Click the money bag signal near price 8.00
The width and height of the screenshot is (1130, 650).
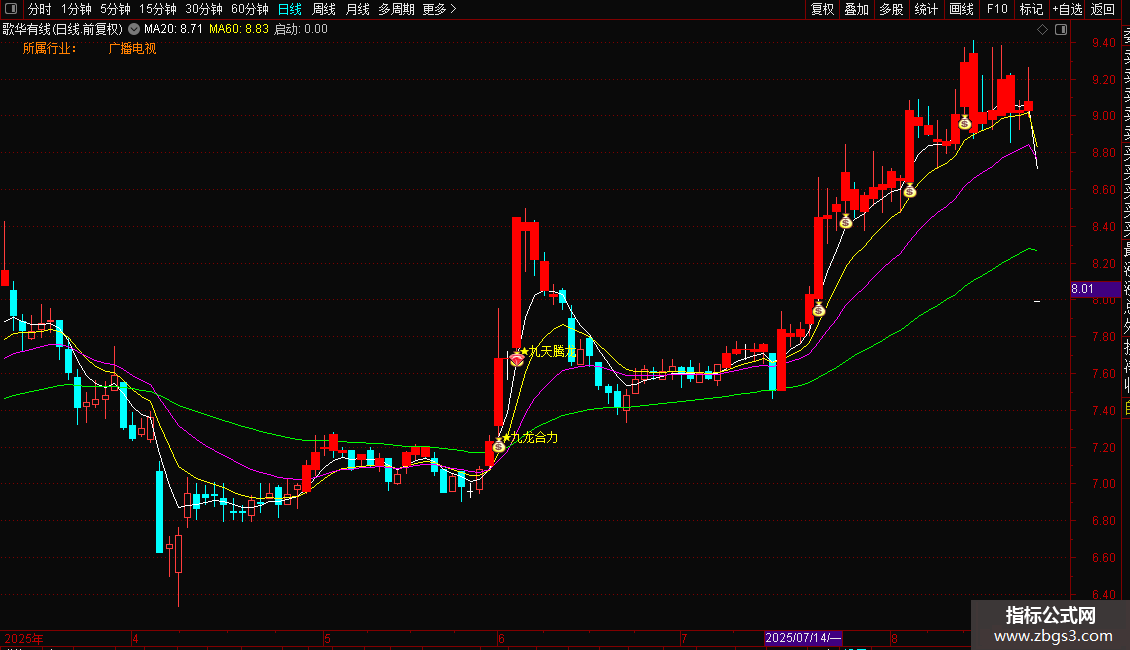[819, 309]
